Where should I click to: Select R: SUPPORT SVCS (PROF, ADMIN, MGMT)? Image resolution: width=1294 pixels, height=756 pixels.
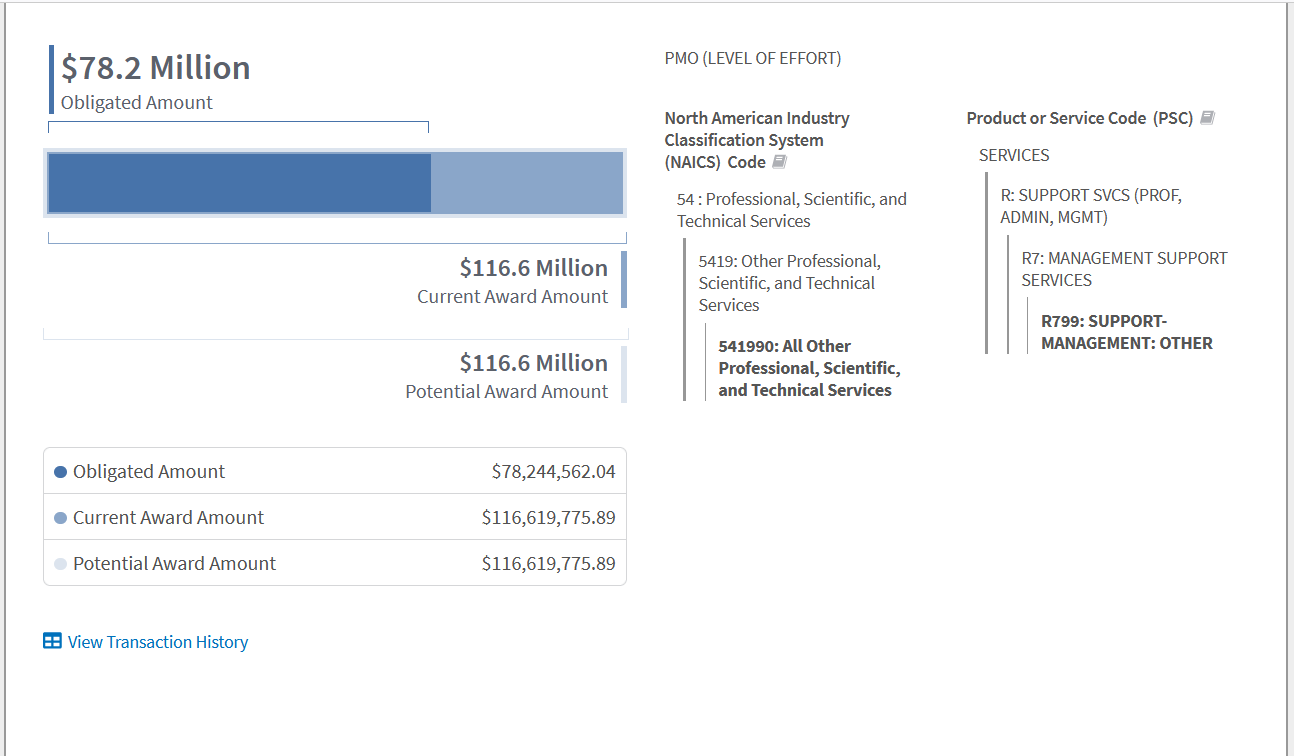coord(1091,206)
